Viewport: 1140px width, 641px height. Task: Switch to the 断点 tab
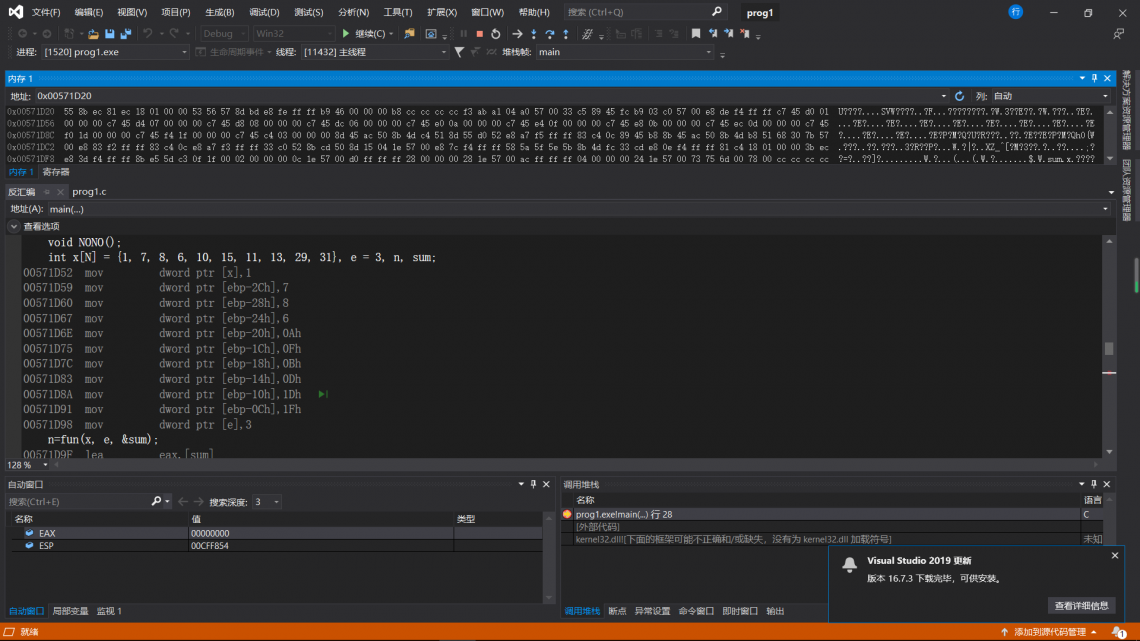tap(617, 611)
